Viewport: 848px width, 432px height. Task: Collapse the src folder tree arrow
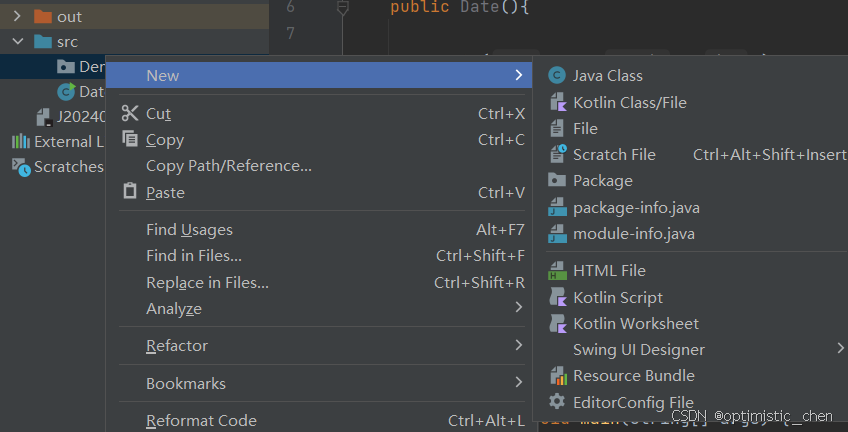[x=18, y=42]
